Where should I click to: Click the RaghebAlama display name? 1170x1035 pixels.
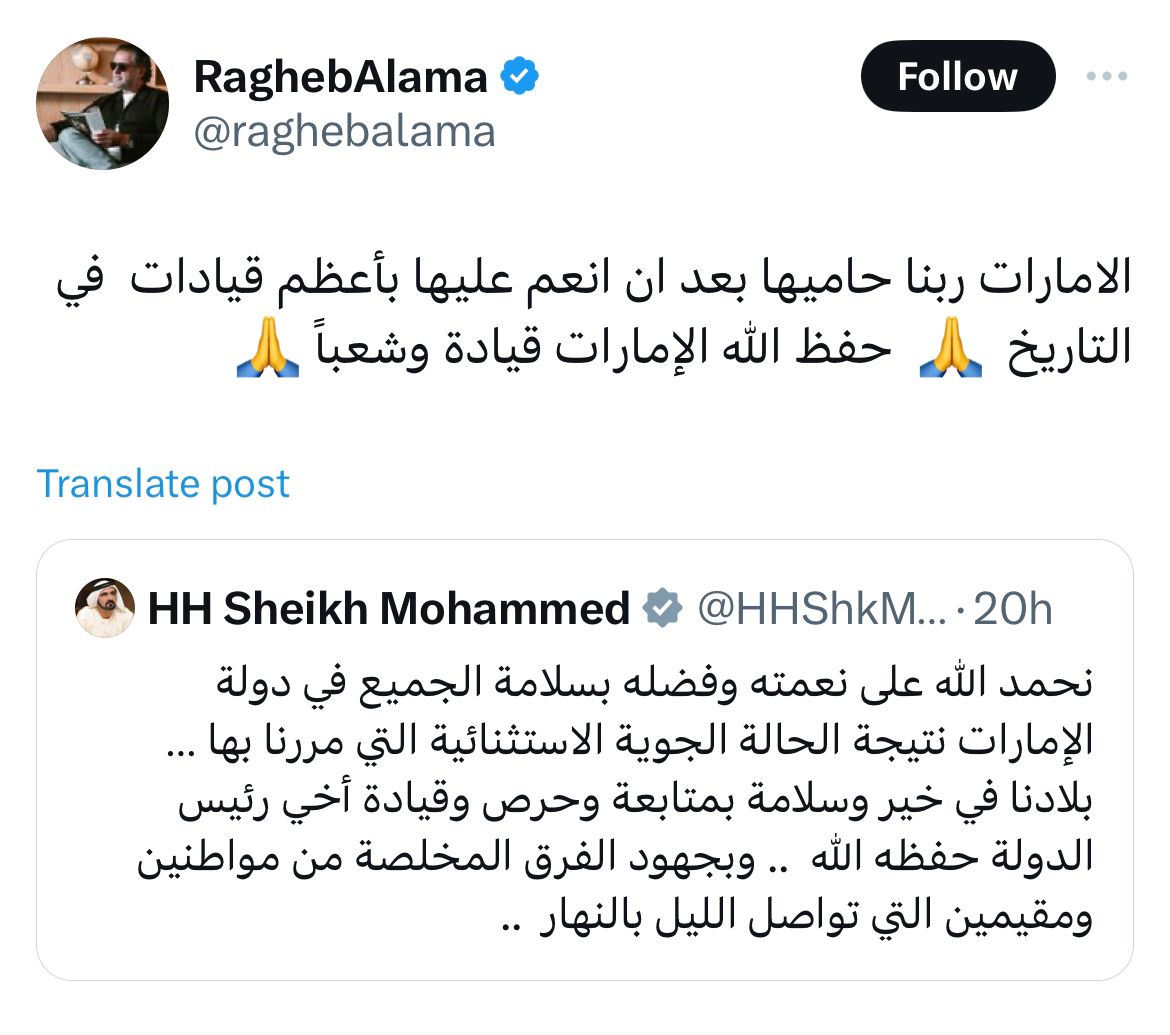[341, 78]
